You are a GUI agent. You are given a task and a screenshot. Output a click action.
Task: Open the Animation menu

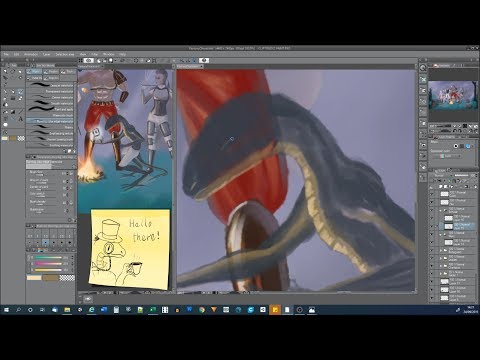click(x=31, y=54)
